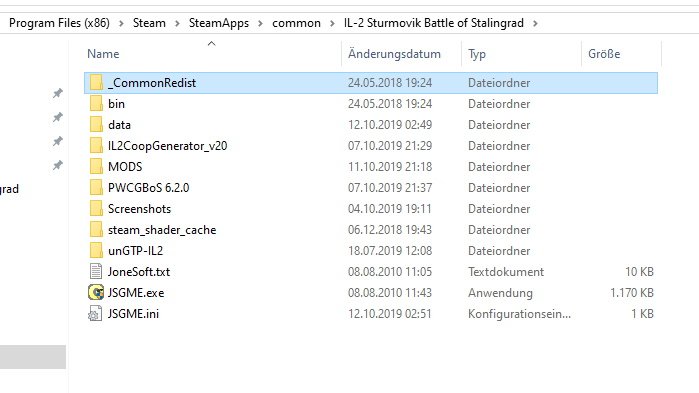Select the PWCGBoS 6.2.0 folder name

tap(148, 188)
